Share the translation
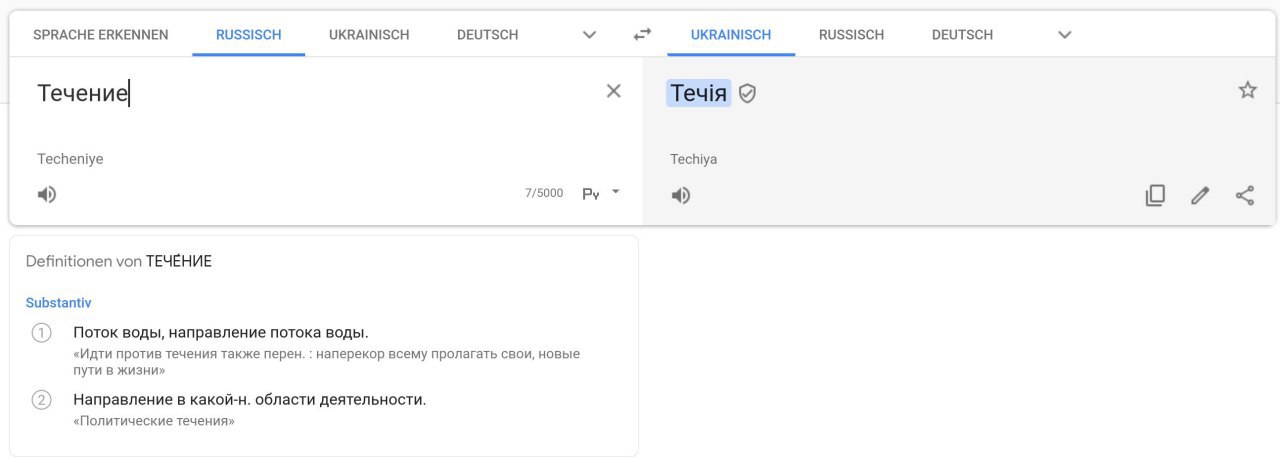Viewport: 1280px width, 459px height. [1245, 195]
